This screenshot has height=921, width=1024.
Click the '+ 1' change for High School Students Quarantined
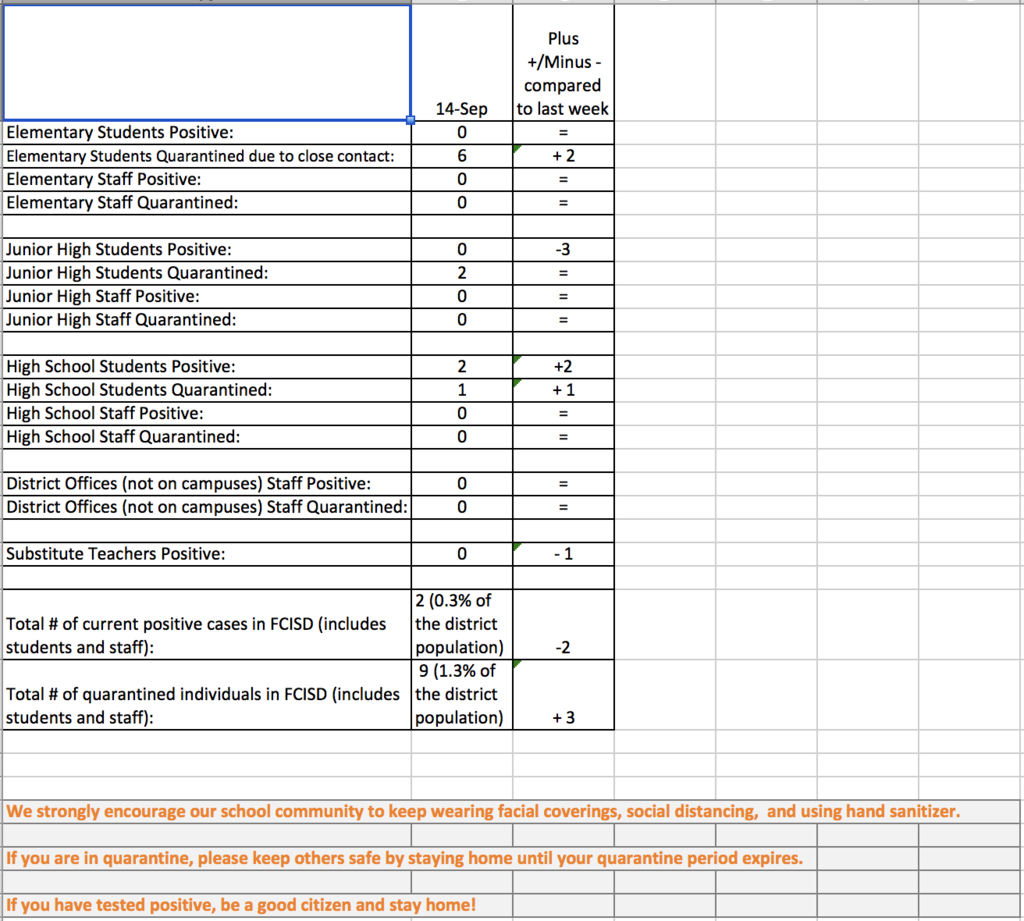(x=563, y=390)
